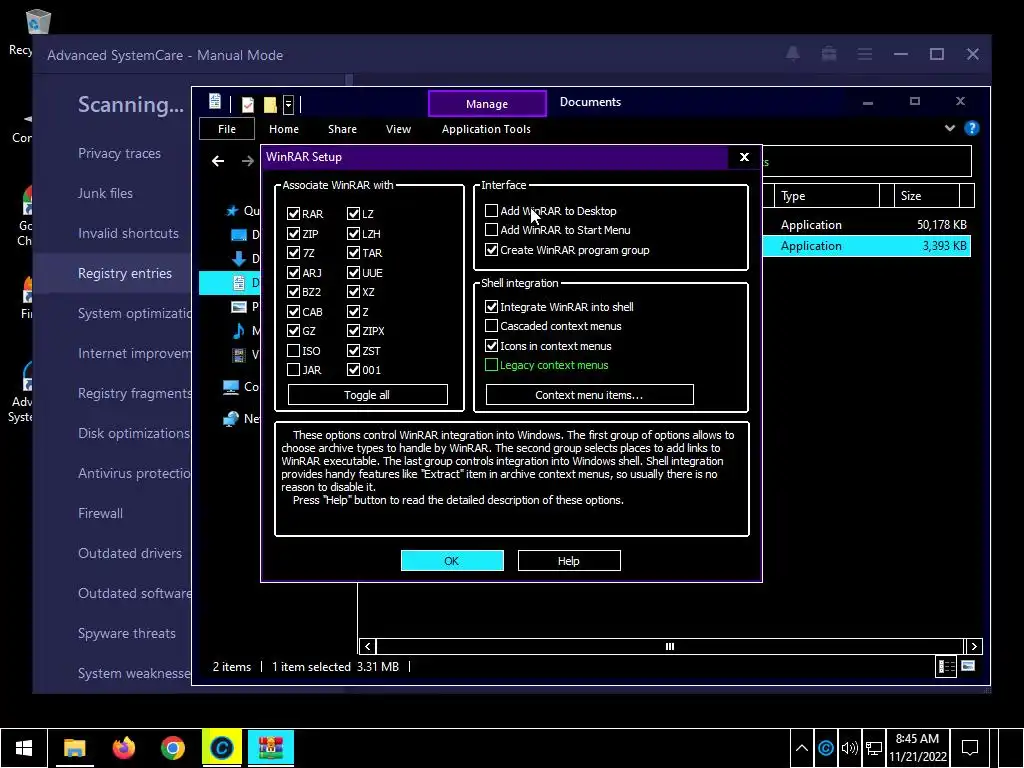Go back in Explorer navigation
Image resolution: width=1024 pixels, height=768 pixels.
(218, 161)
